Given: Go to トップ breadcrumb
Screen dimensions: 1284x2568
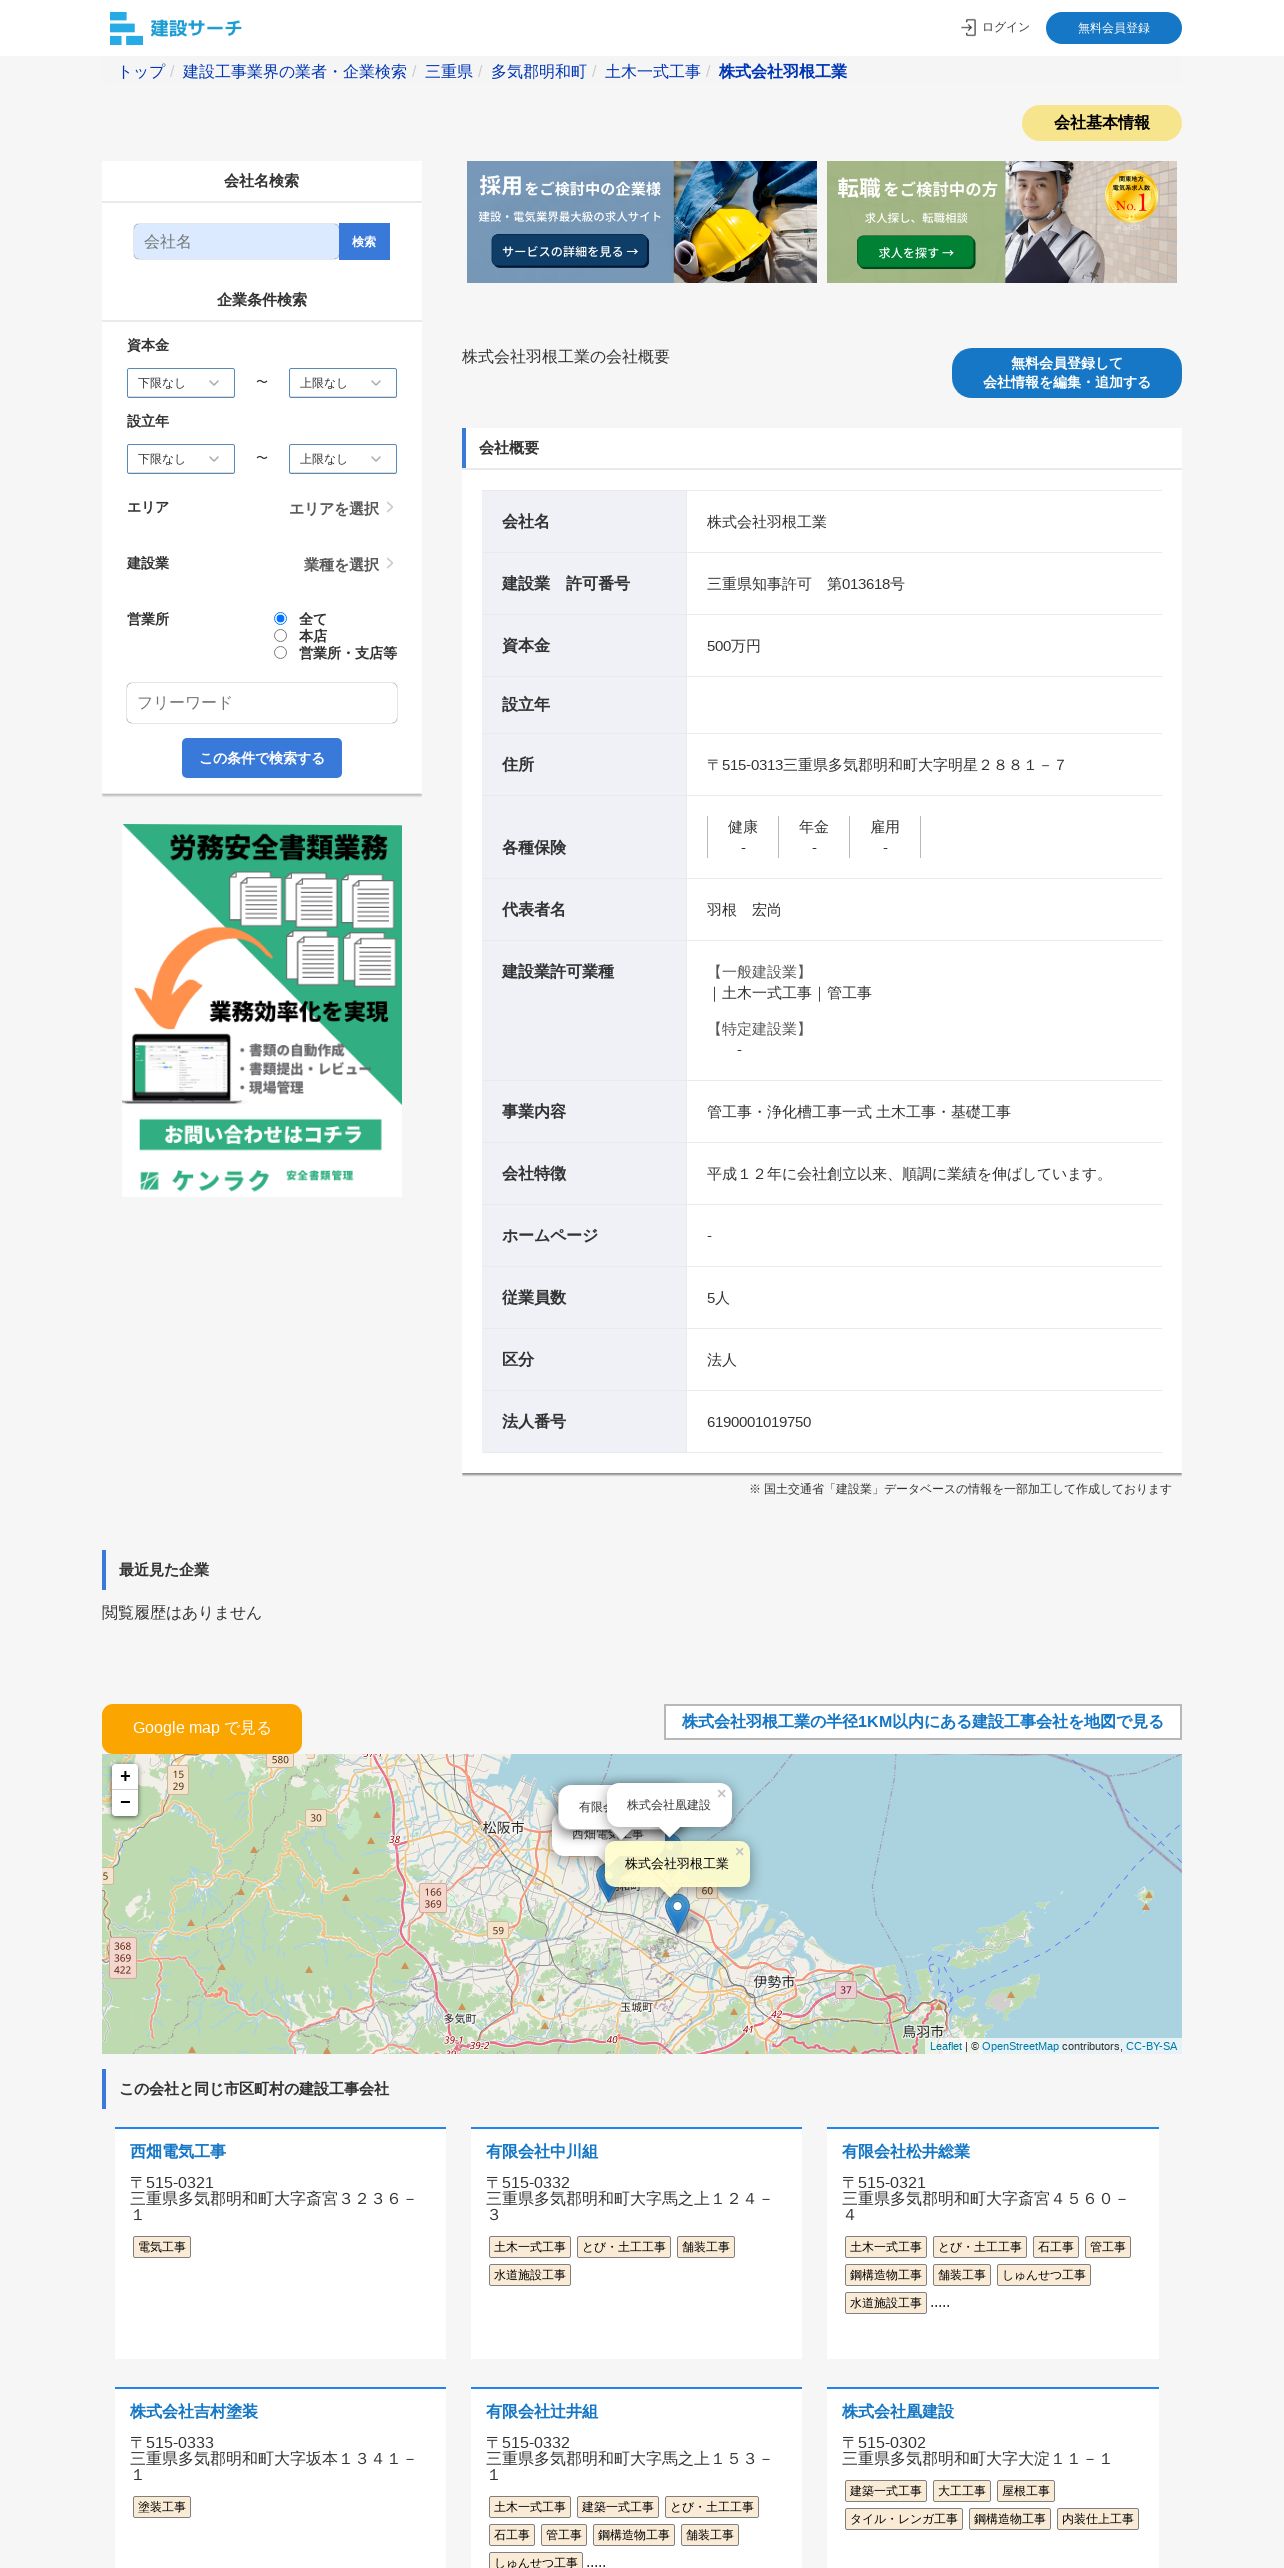Looking at the screenshot, I should click(x=141, y=72).
